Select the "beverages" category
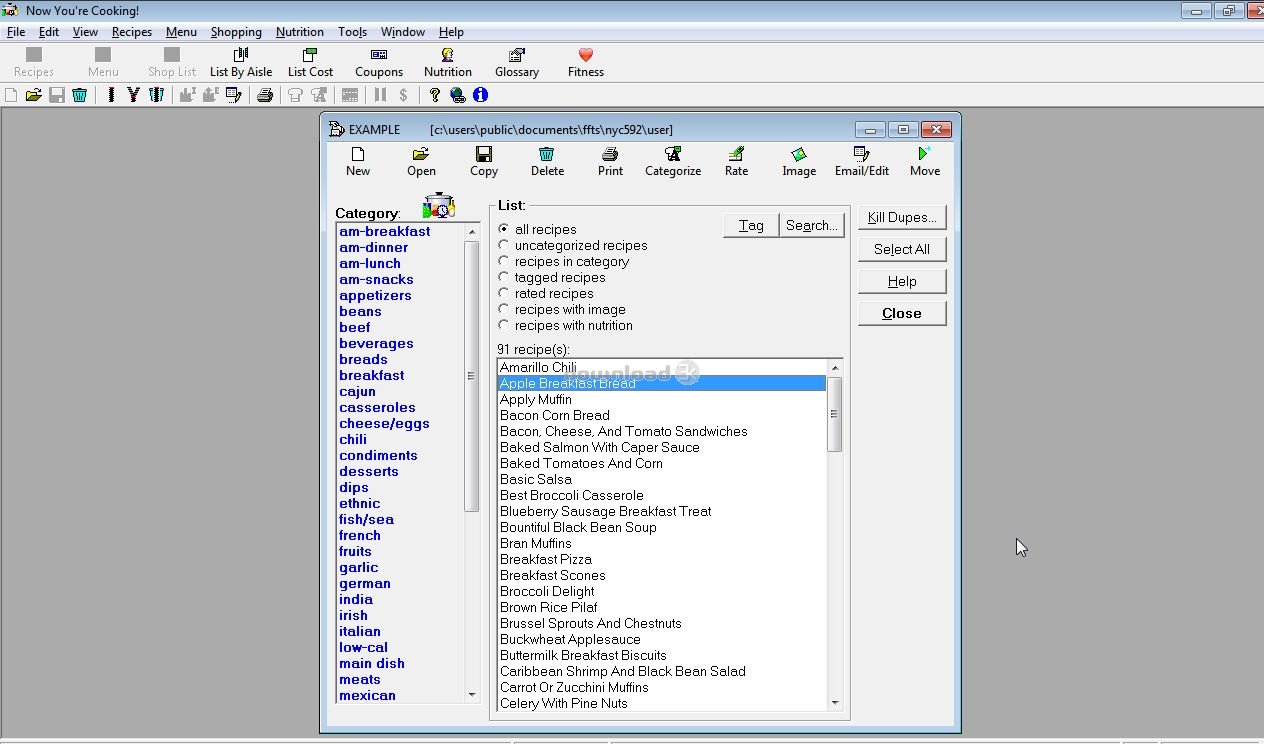Viewport: 1264px width, 744px height. click(x=376, y=343)
